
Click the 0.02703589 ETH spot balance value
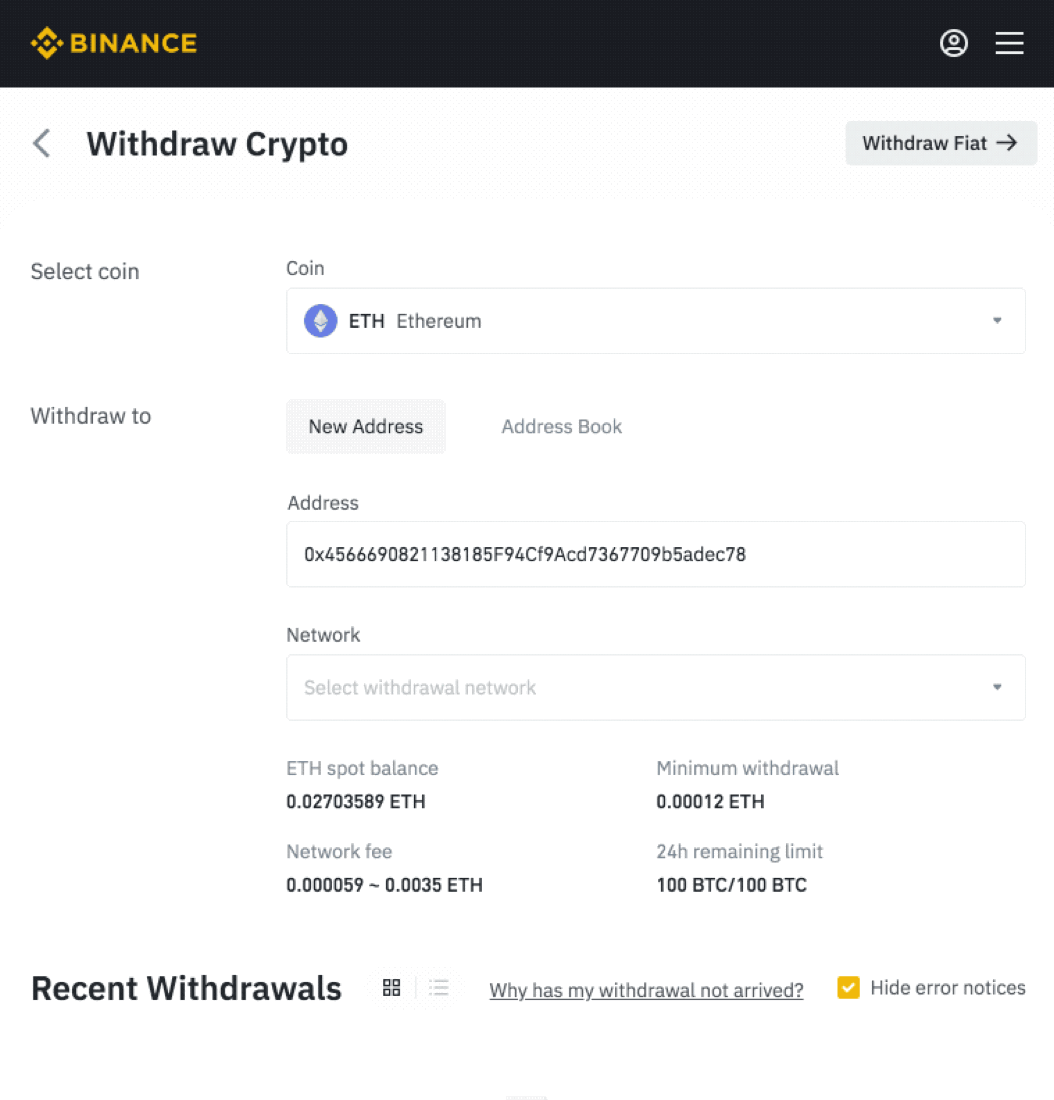coord(356,802)
